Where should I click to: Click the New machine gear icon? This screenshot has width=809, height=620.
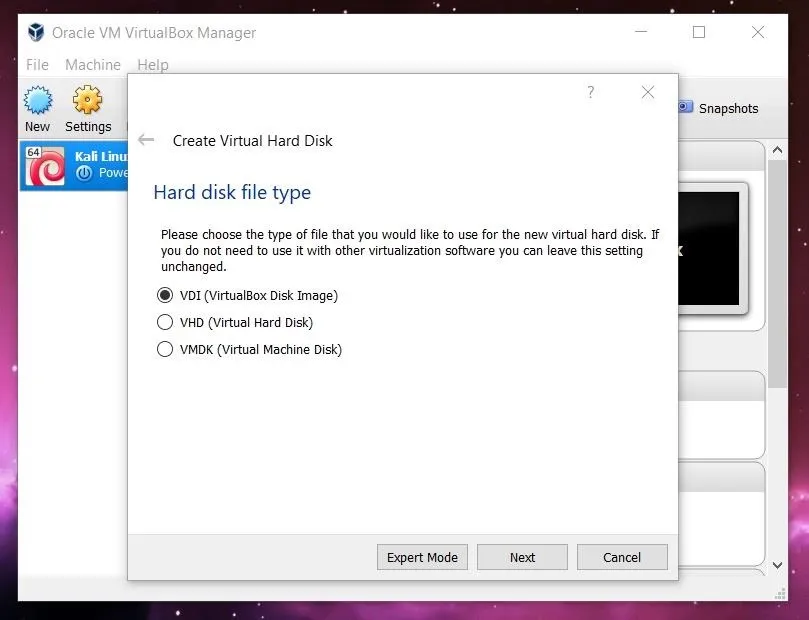tap(38, 100)
